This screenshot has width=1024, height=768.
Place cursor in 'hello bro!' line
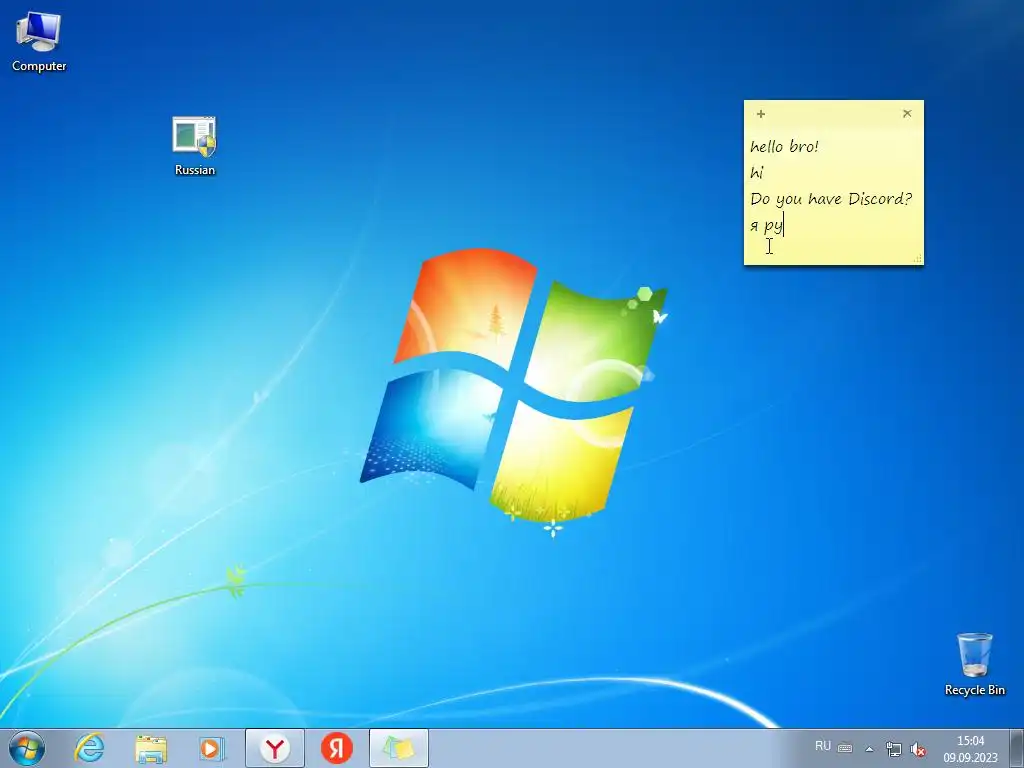784,146
